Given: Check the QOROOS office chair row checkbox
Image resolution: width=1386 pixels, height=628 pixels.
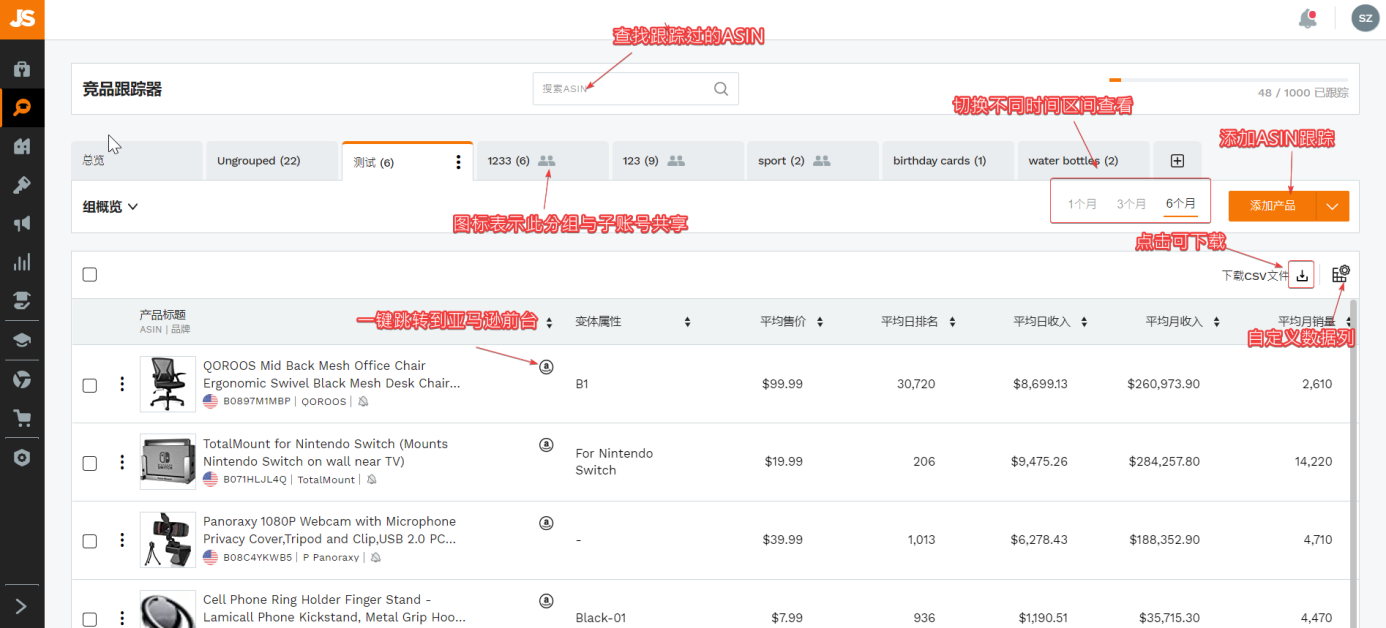Looking at the screenshot, I should (x=90, y=384).
